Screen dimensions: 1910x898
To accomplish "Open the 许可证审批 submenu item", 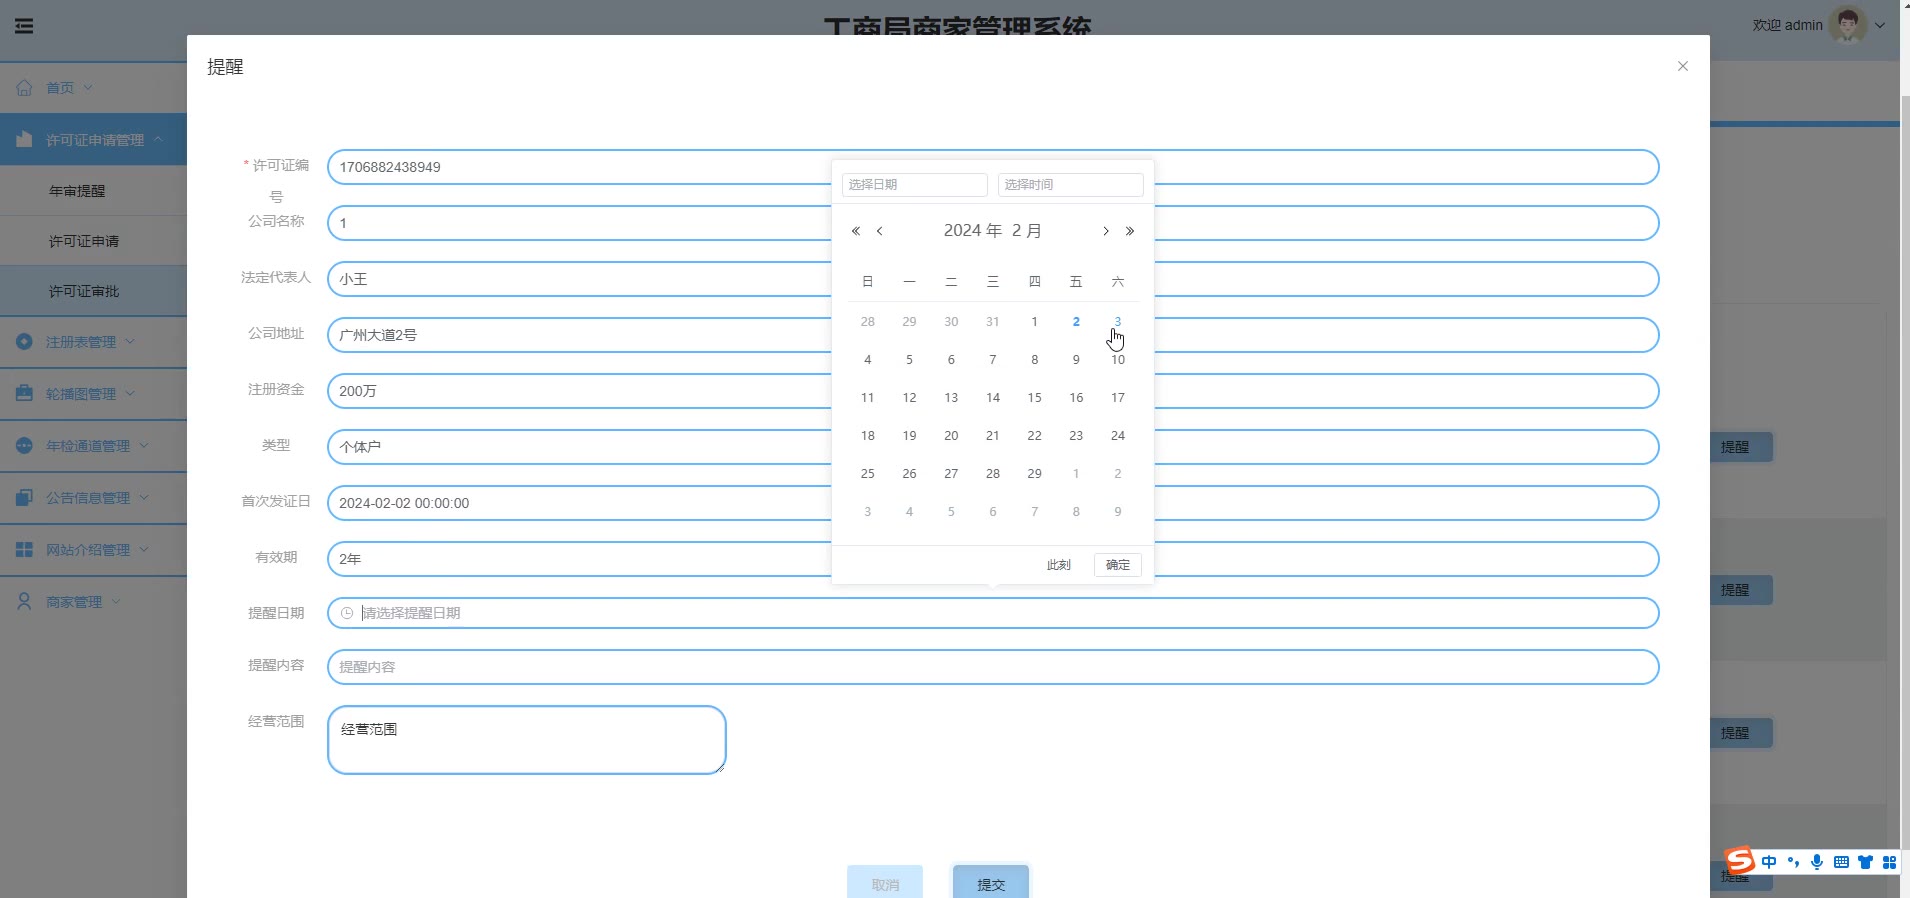I will (84, 291).
